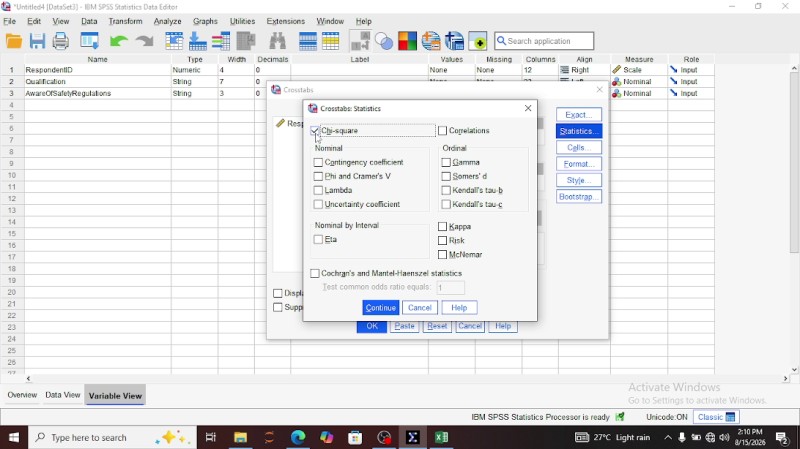This screenshot has width=800, height=449.
Task: Check Kendall's tau-c option
Action: [x=446, y=204]
